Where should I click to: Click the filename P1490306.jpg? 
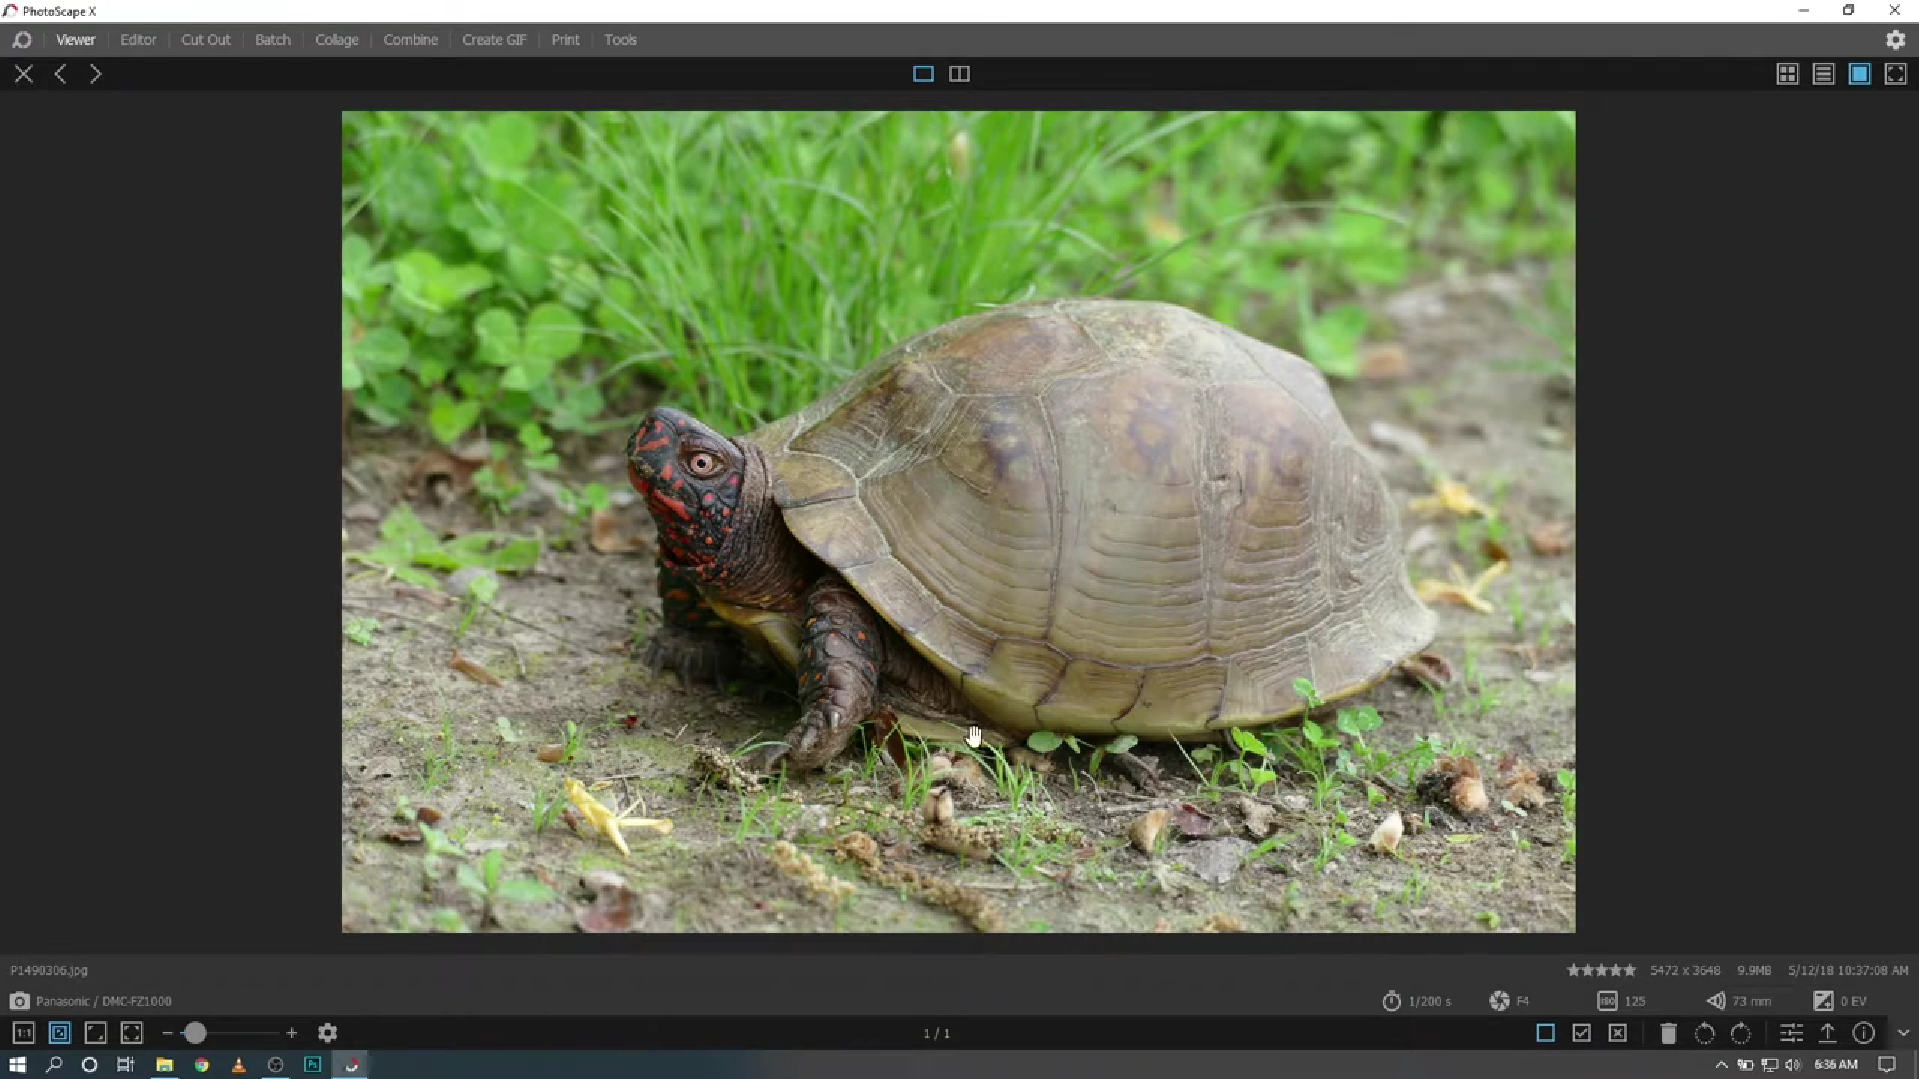pyautogui.click(x=49, y=970)
